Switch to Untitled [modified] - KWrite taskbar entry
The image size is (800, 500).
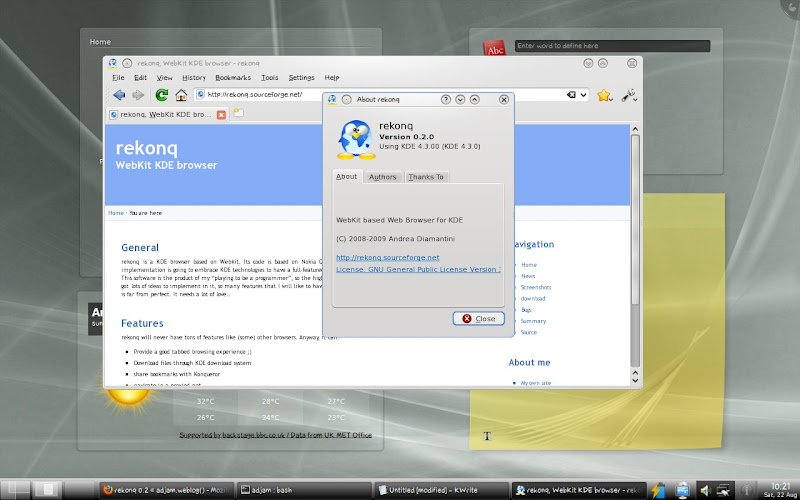click(441, 490)
